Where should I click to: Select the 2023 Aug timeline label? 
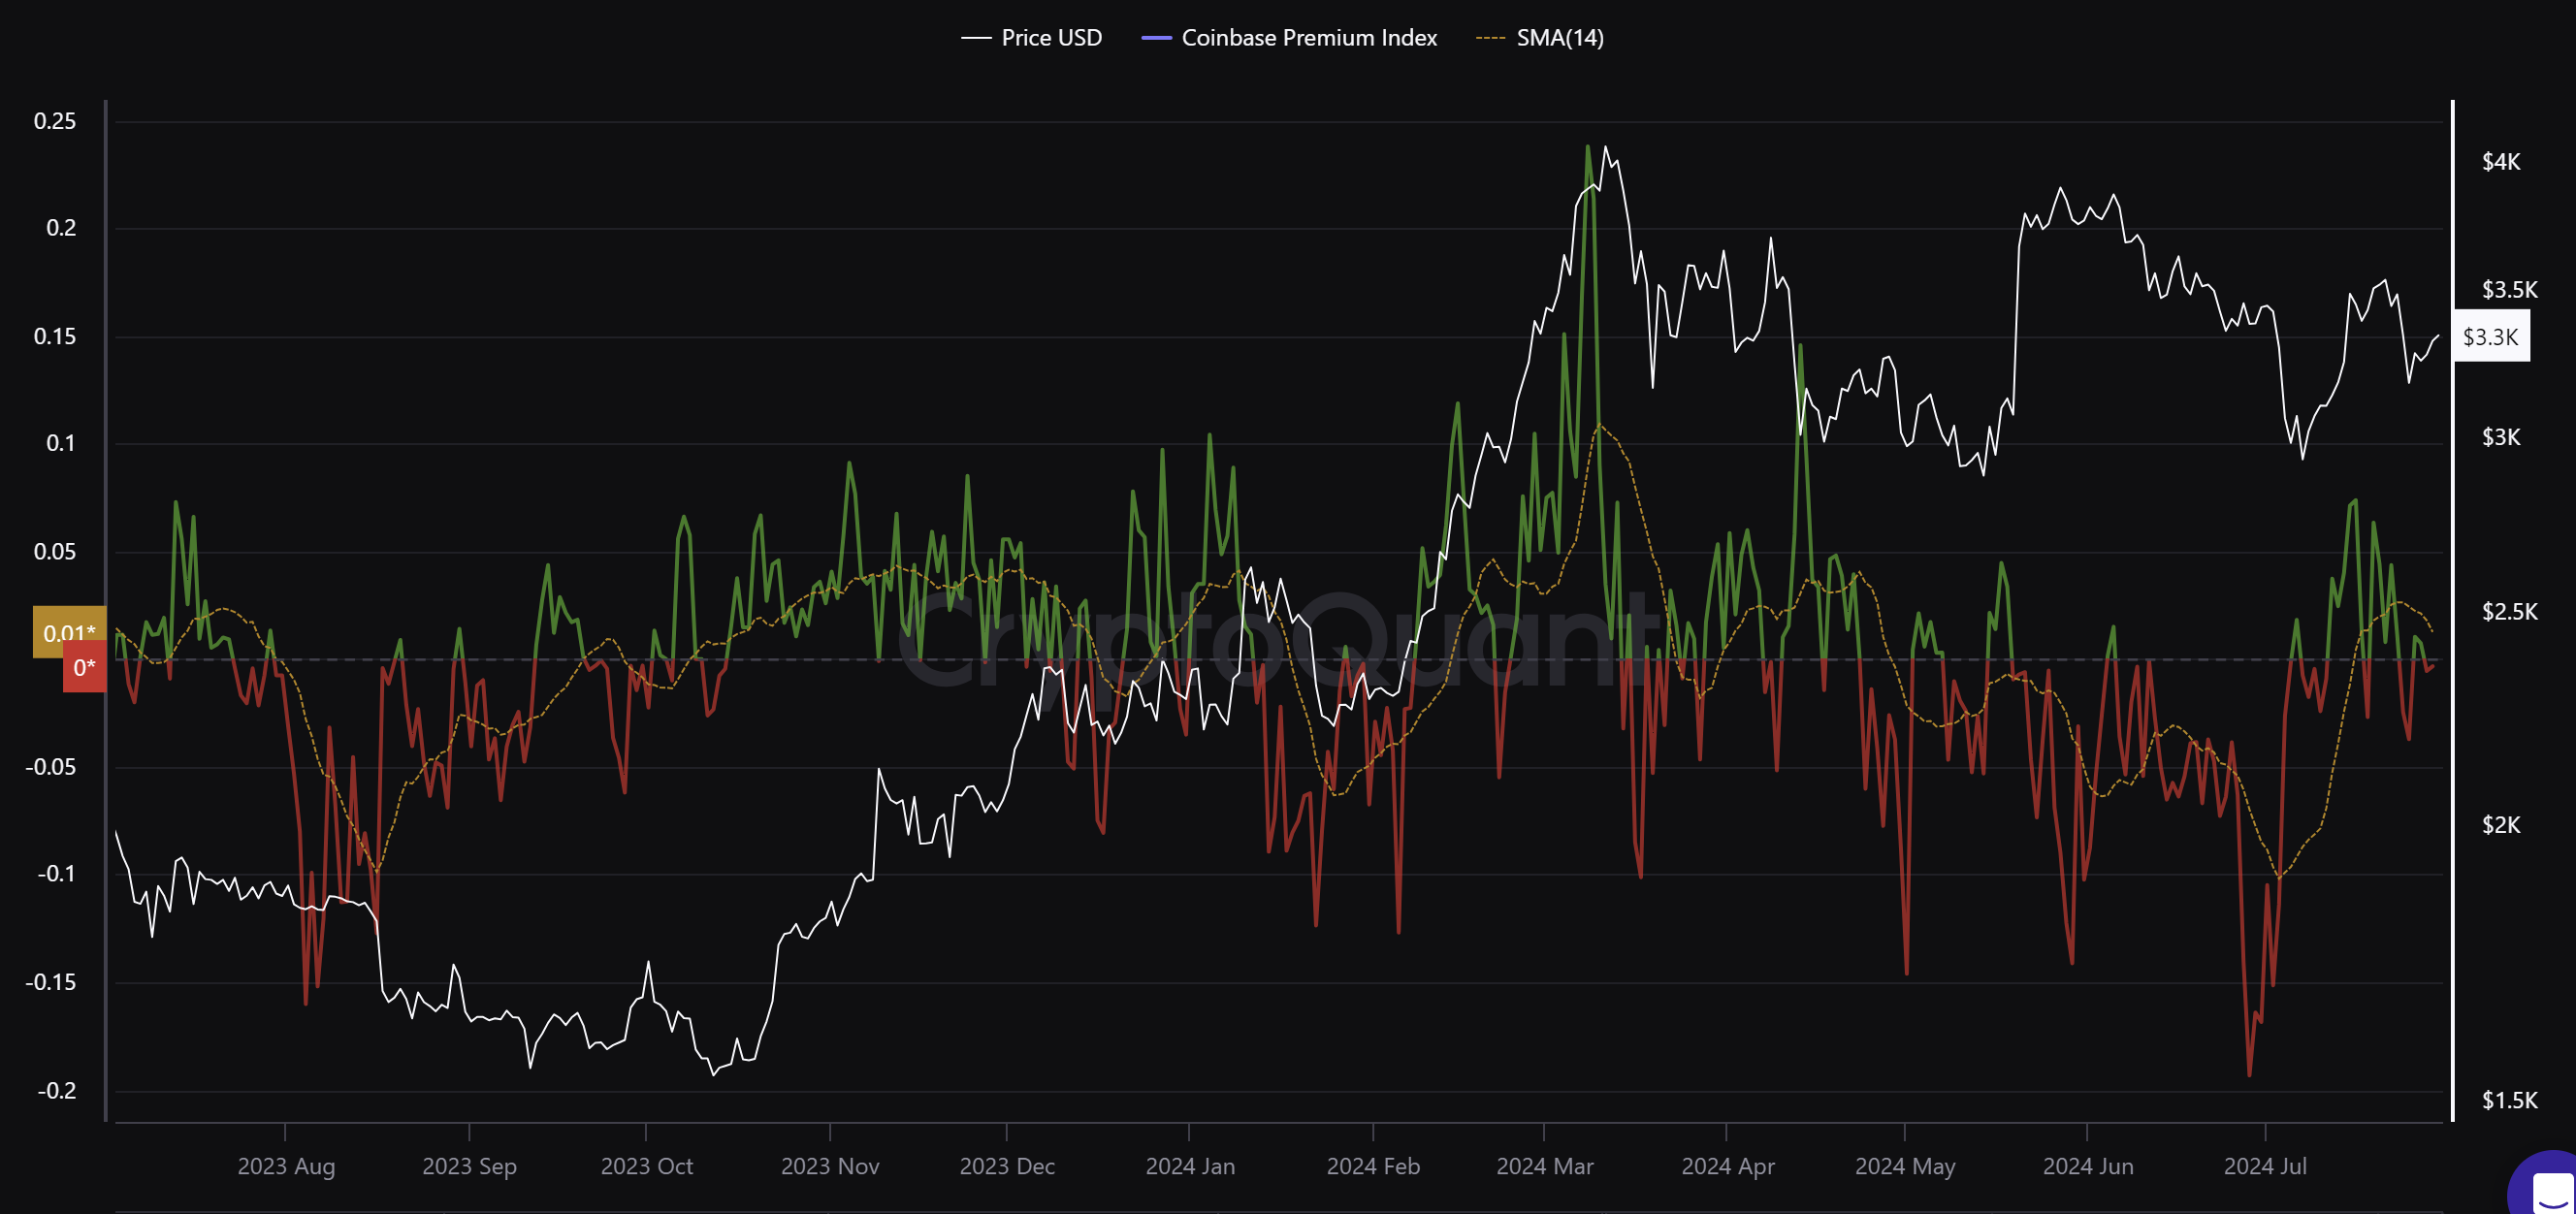pyautogui.click(x=286, y=1166)
